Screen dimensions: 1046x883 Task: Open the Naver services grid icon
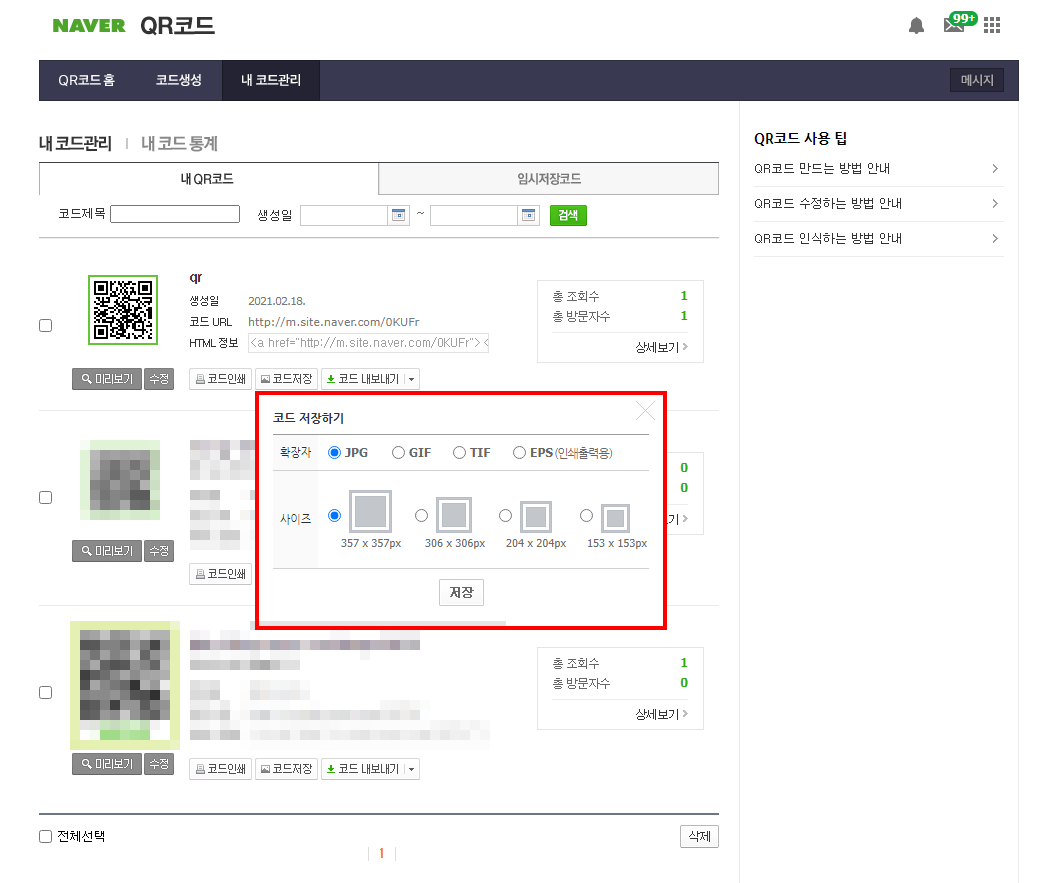(x=992, y=25)
